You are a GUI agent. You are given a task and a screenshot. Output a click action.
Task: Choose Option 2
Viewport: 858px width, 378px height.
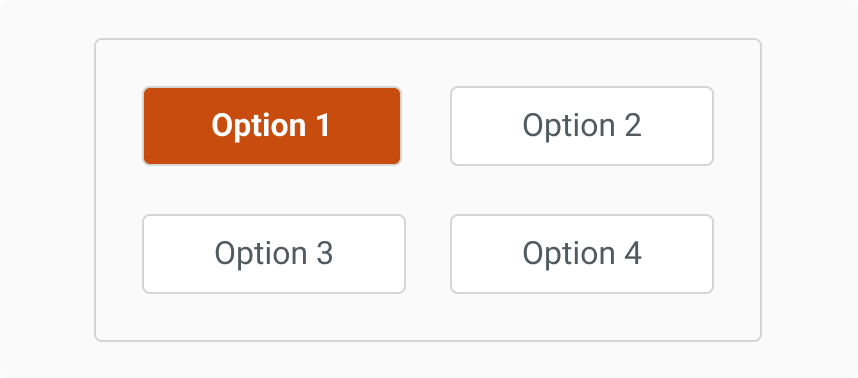[582, 126]
